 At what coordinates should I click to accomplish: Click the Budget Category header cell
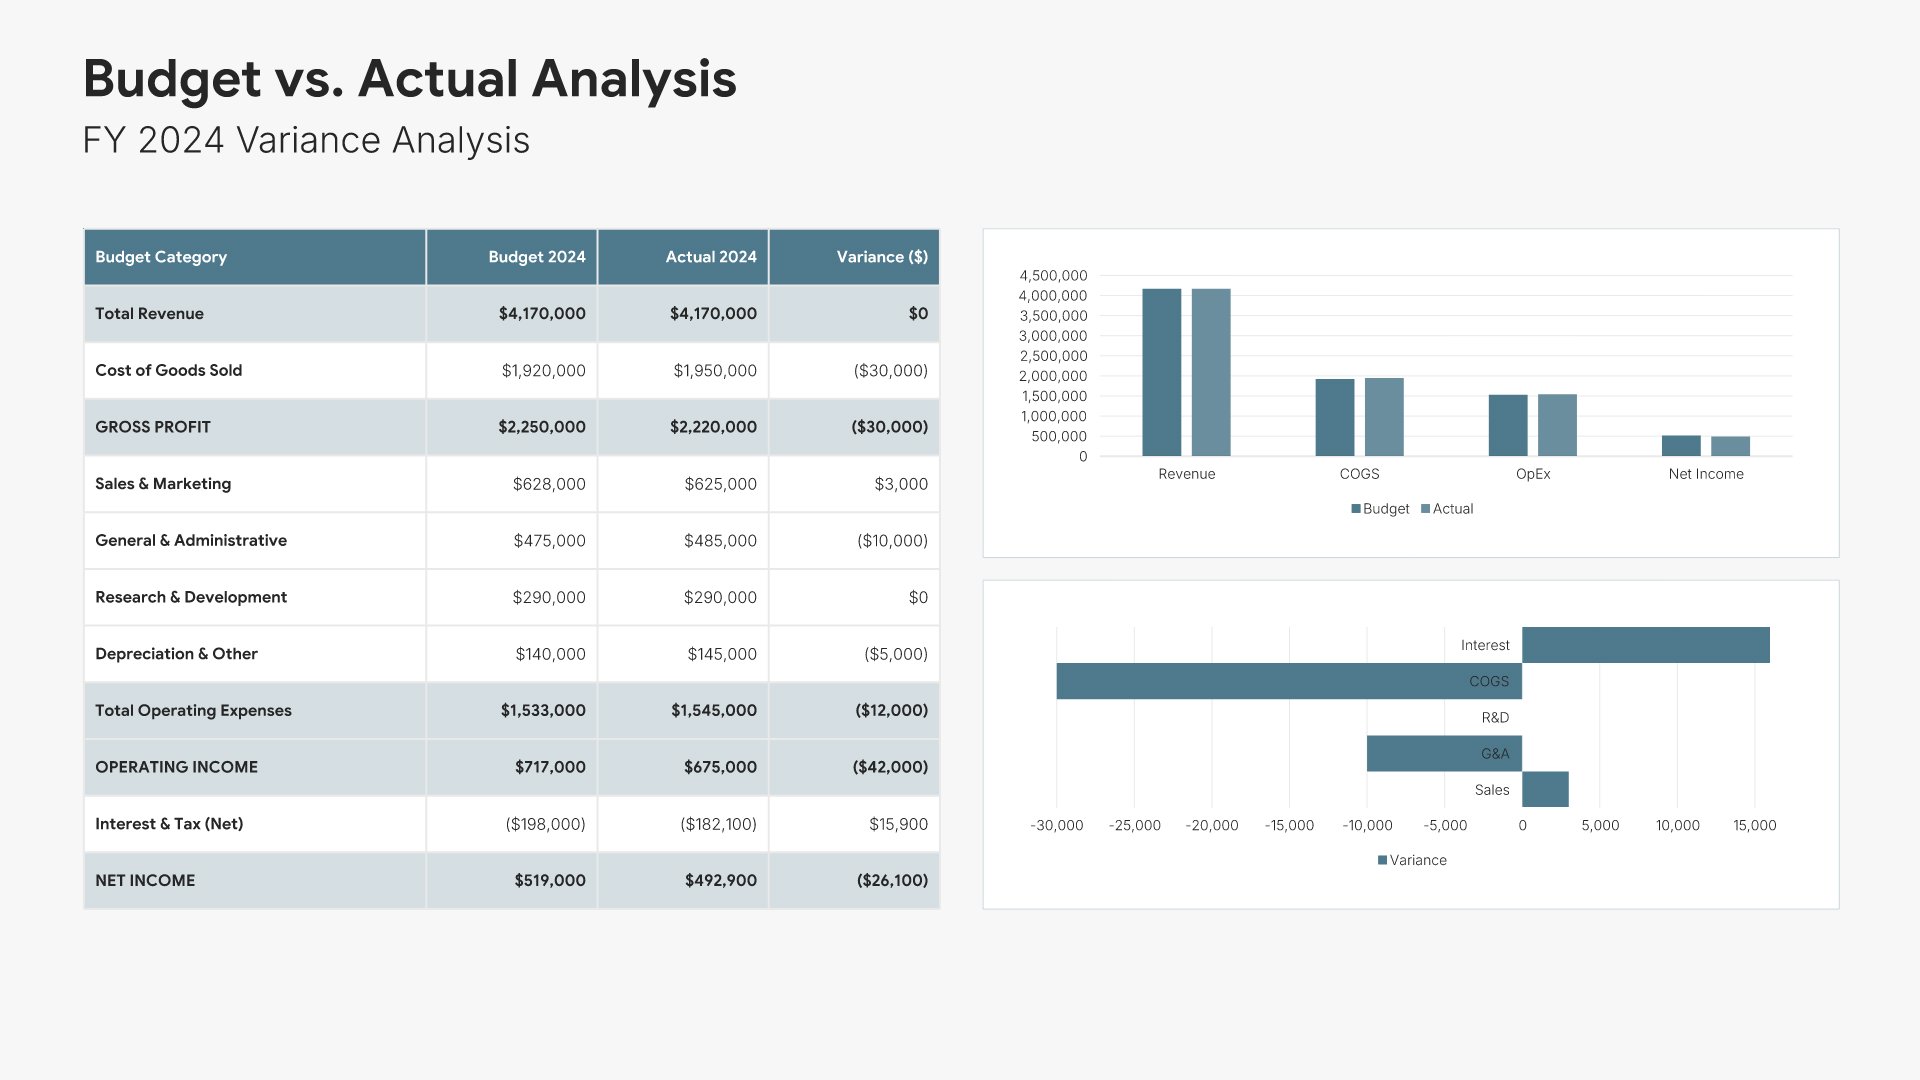(x=161, y=257)
